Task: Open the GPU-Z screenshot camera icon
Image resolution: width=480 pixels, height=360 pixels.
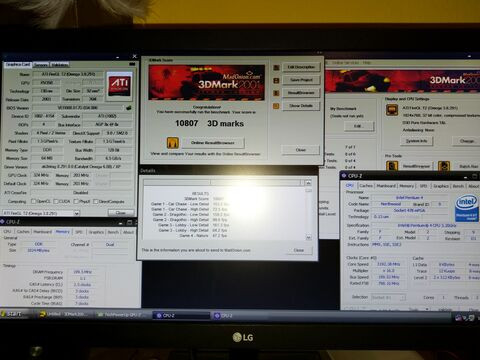Action: (132, 64)
